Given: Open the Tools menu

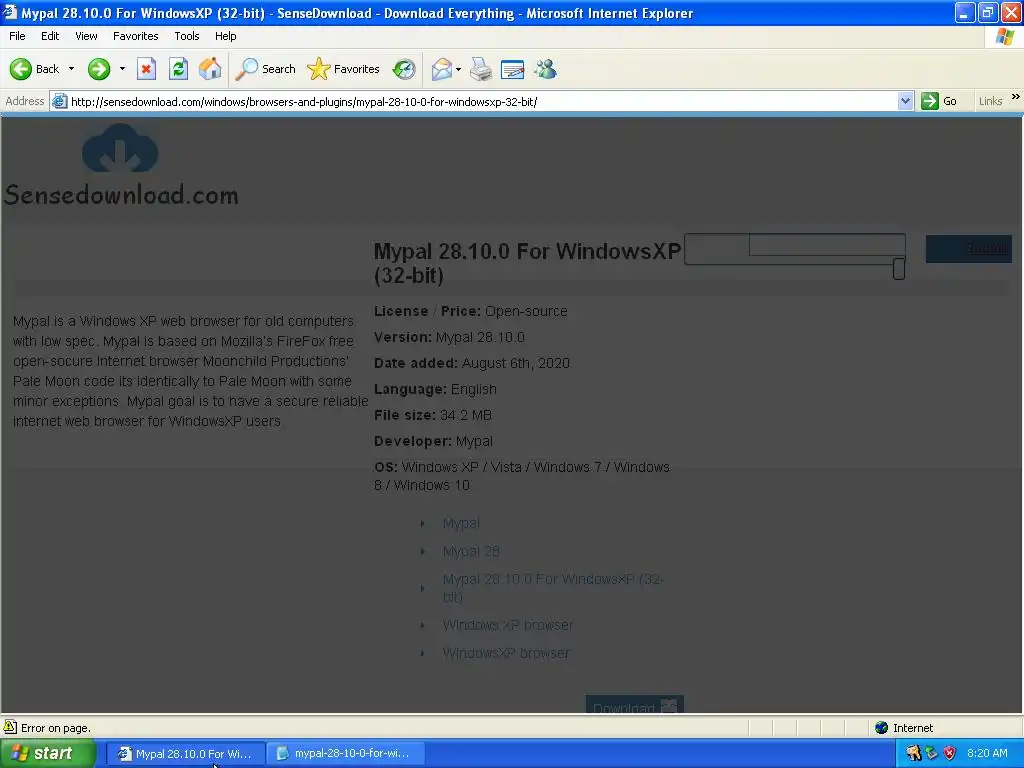Looking at the screenshot, I should point(187,36).
